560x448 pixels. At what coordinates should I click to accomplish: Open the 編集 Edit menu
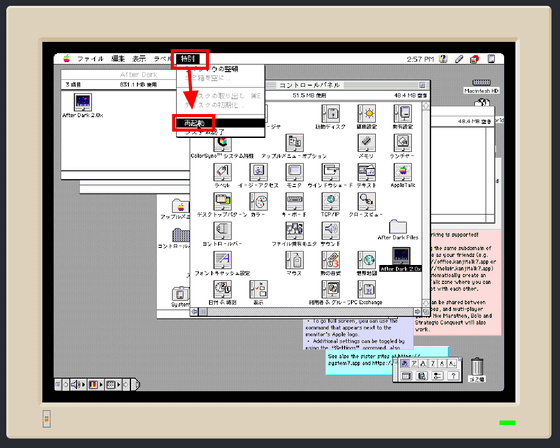pos(118,59)
